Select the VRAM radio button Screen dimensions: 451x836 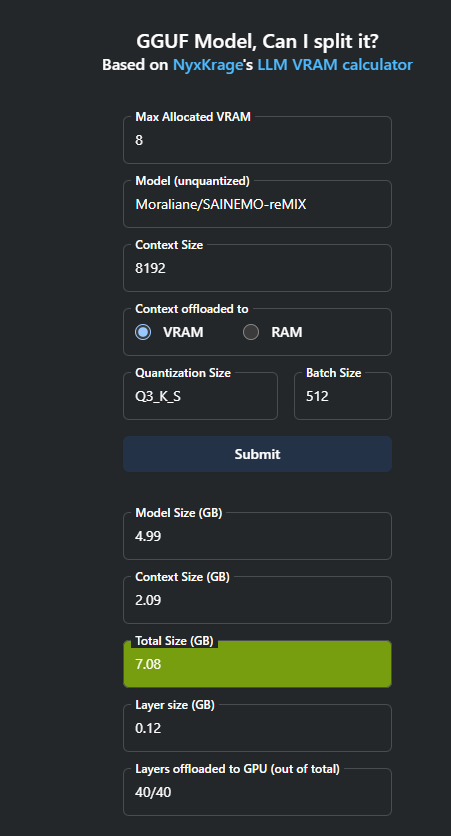coord(143,332)
